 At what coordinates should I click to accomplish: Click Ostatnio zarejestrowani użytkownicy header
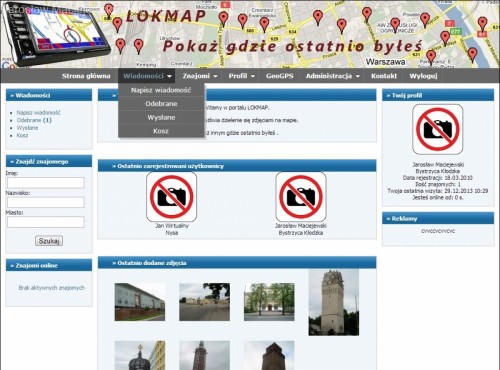coord(237,166)
